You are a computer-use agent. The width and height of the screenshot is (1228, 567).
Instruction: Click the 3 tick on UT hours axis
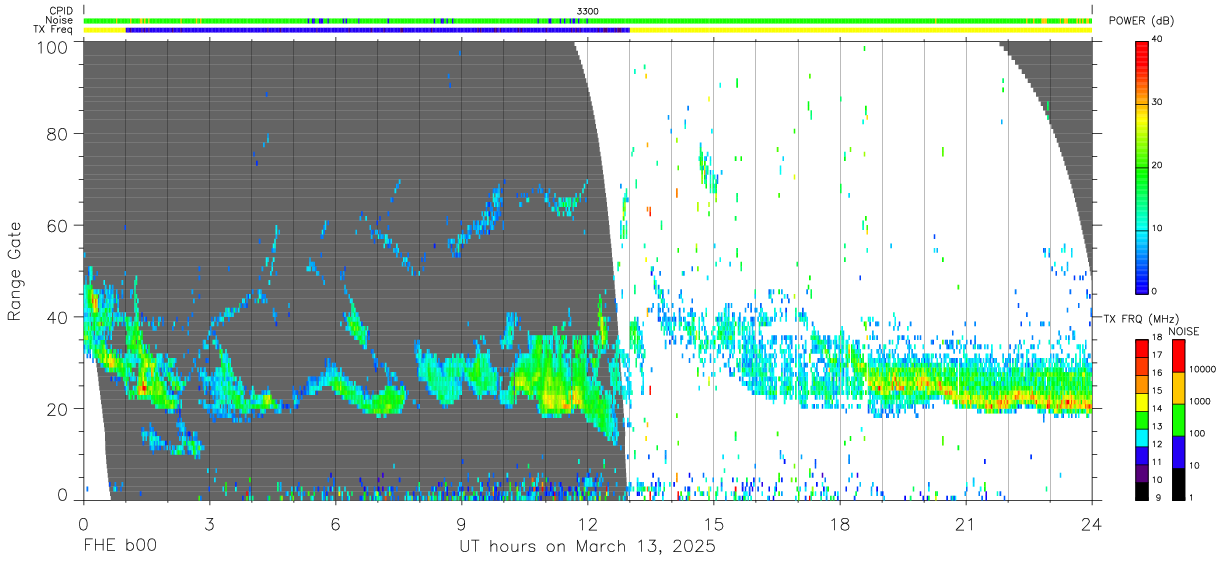210,524
